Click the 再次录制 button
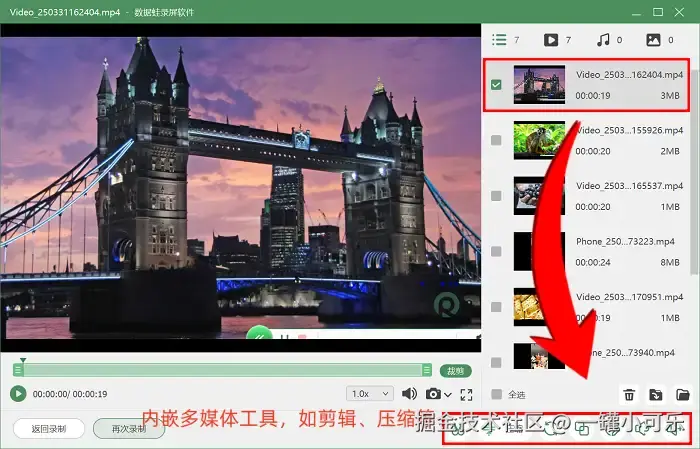This screenshot has width=700, height=449. point(129,429)
